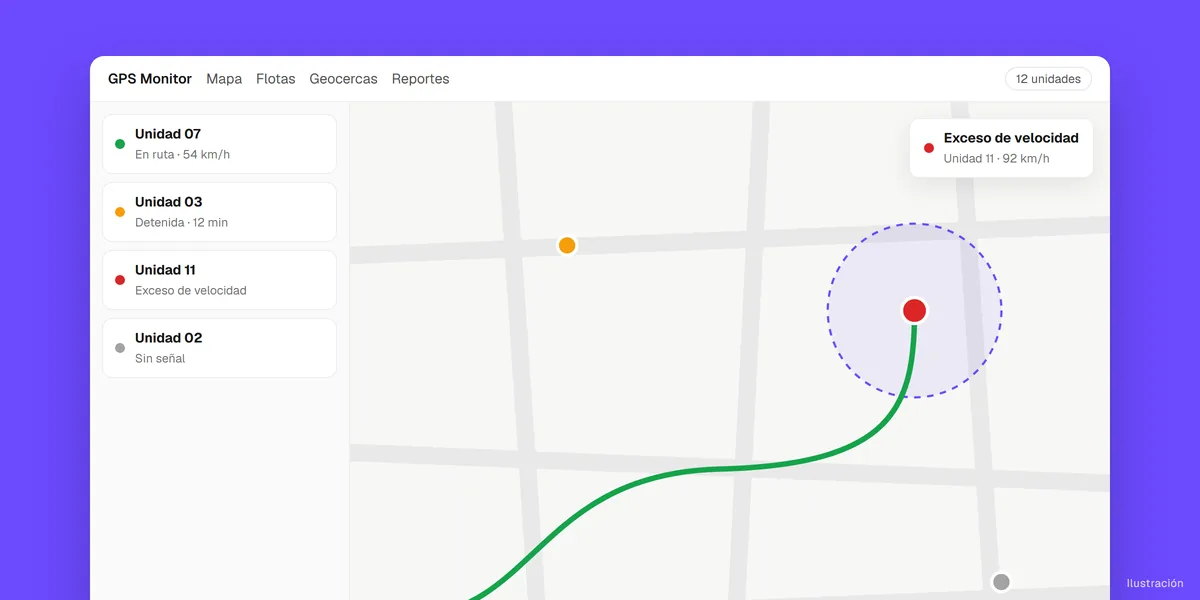Click the 'Unidad 11 · 92 km/h' text

tap(996, 159)
